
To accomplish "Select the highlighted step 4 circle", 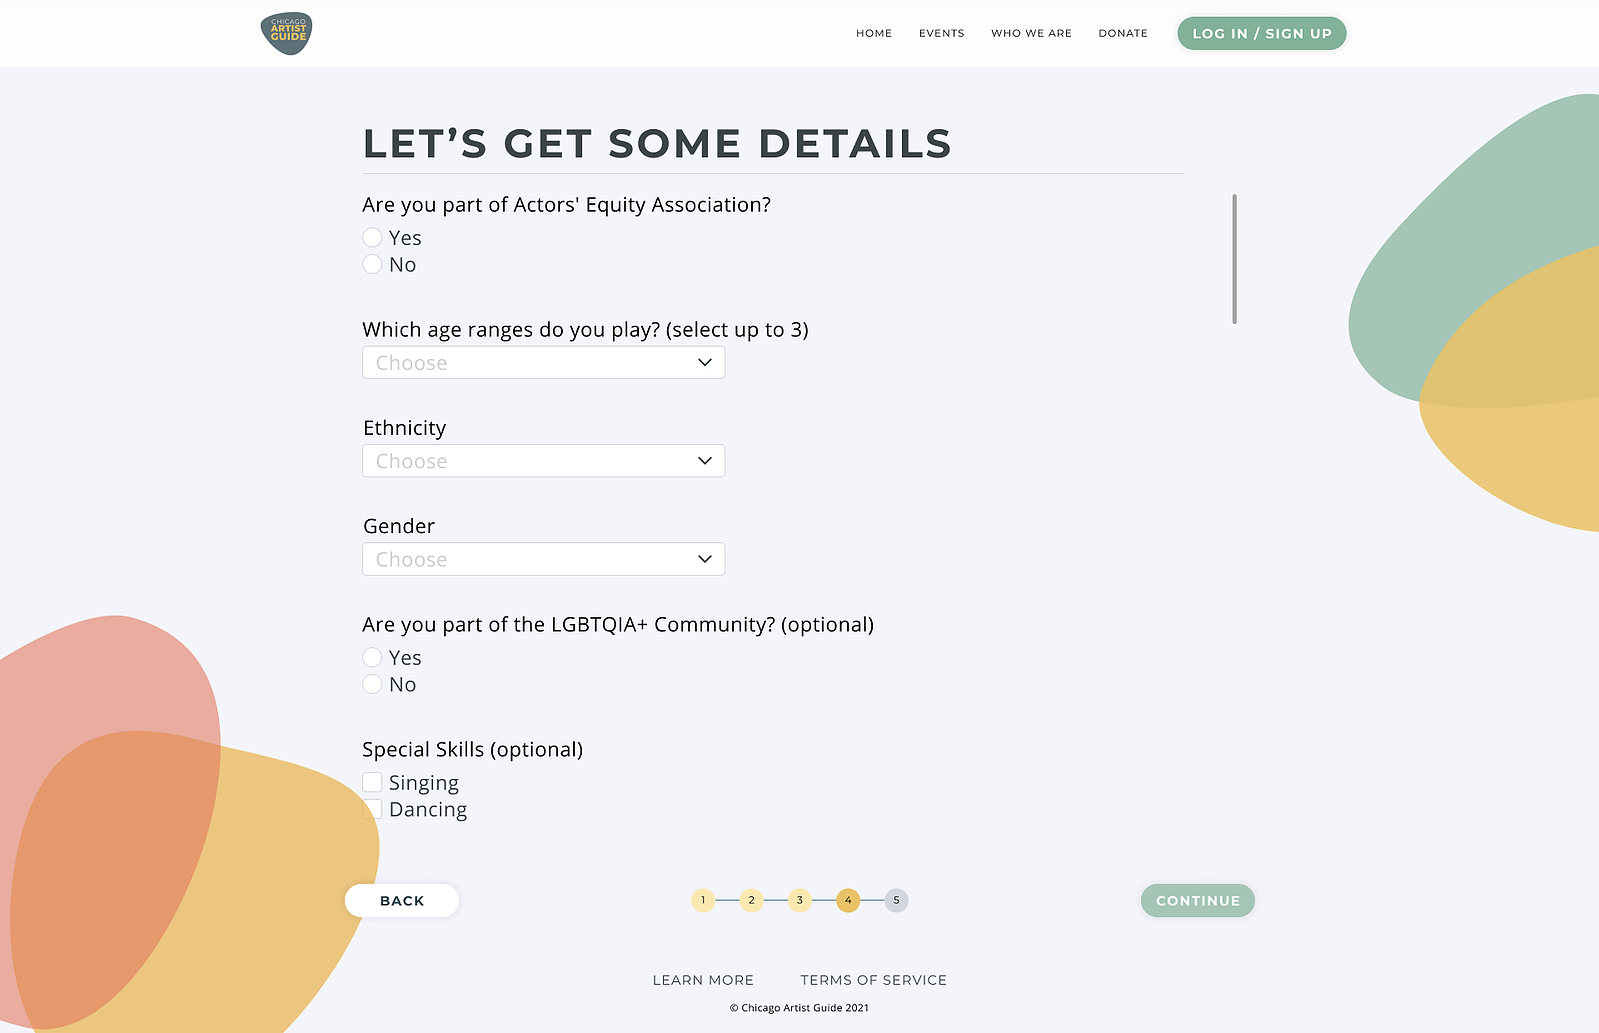I will [848, 900].
